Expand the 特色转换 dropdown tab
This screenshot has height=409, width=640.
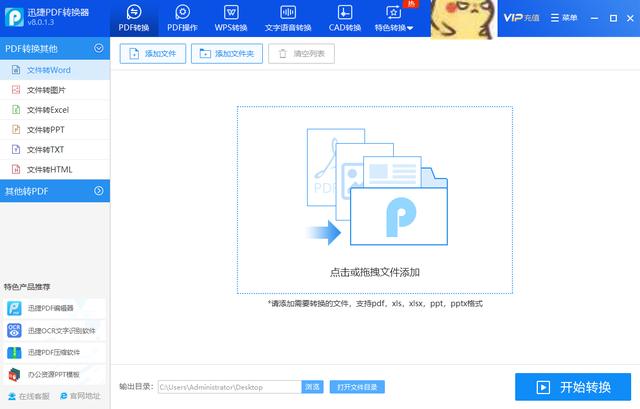click(394, 18)
